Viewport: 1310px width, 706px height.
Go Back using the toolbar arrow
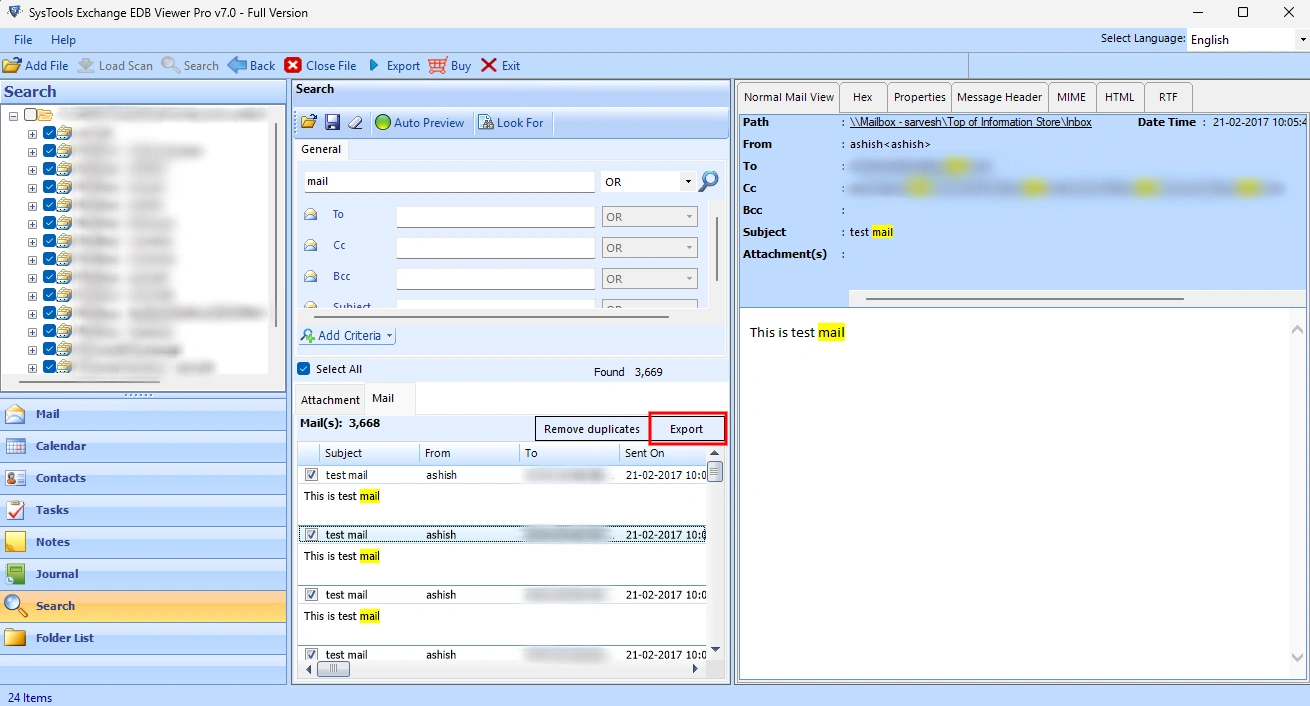tap(251, 65)
